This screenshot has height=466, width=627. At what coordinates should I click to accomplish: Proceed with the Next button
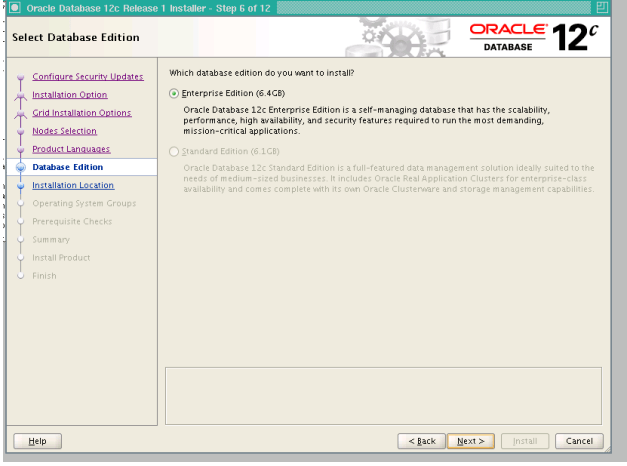point(471,441)
